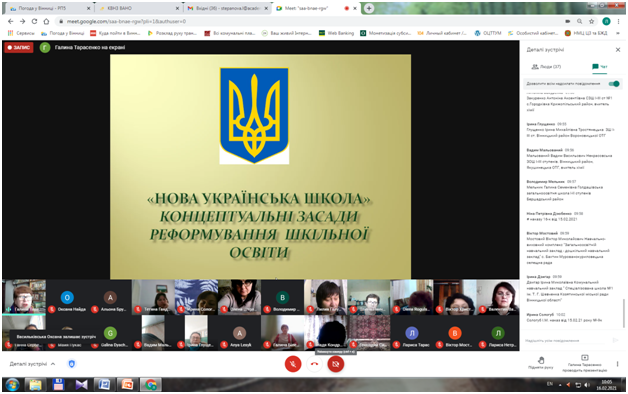Click the send message arrow in chat
The width and height of the screenshot is (628, 394).
point(616,340)
